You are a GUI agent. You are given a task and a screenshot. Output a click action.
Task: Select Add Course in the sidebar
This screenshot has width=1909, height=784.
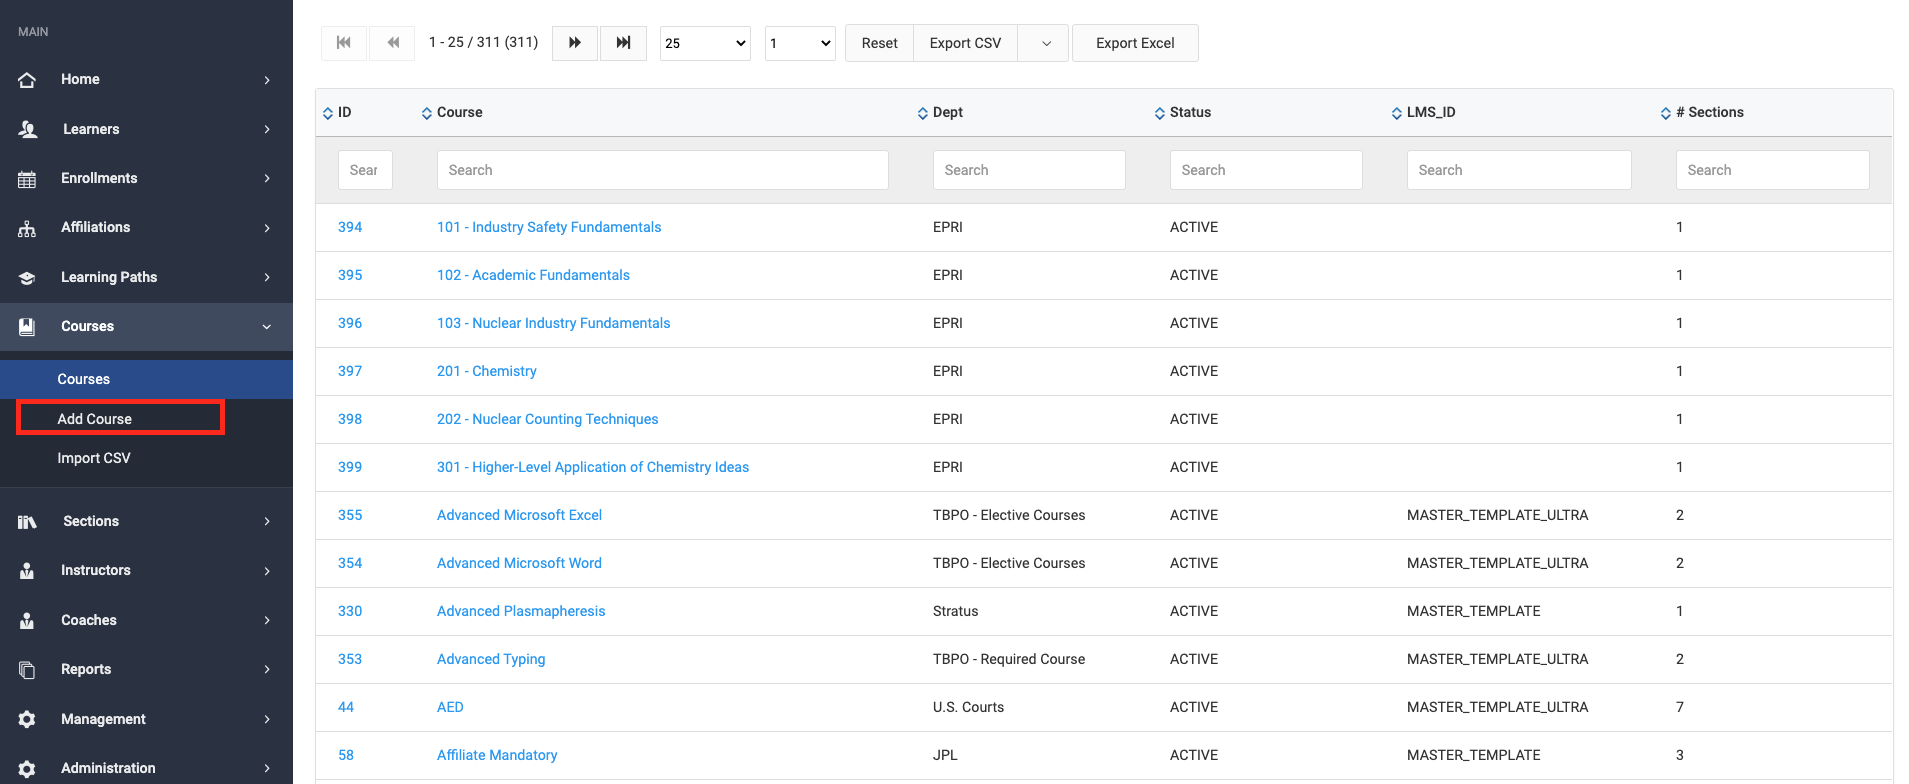(95, 419)
